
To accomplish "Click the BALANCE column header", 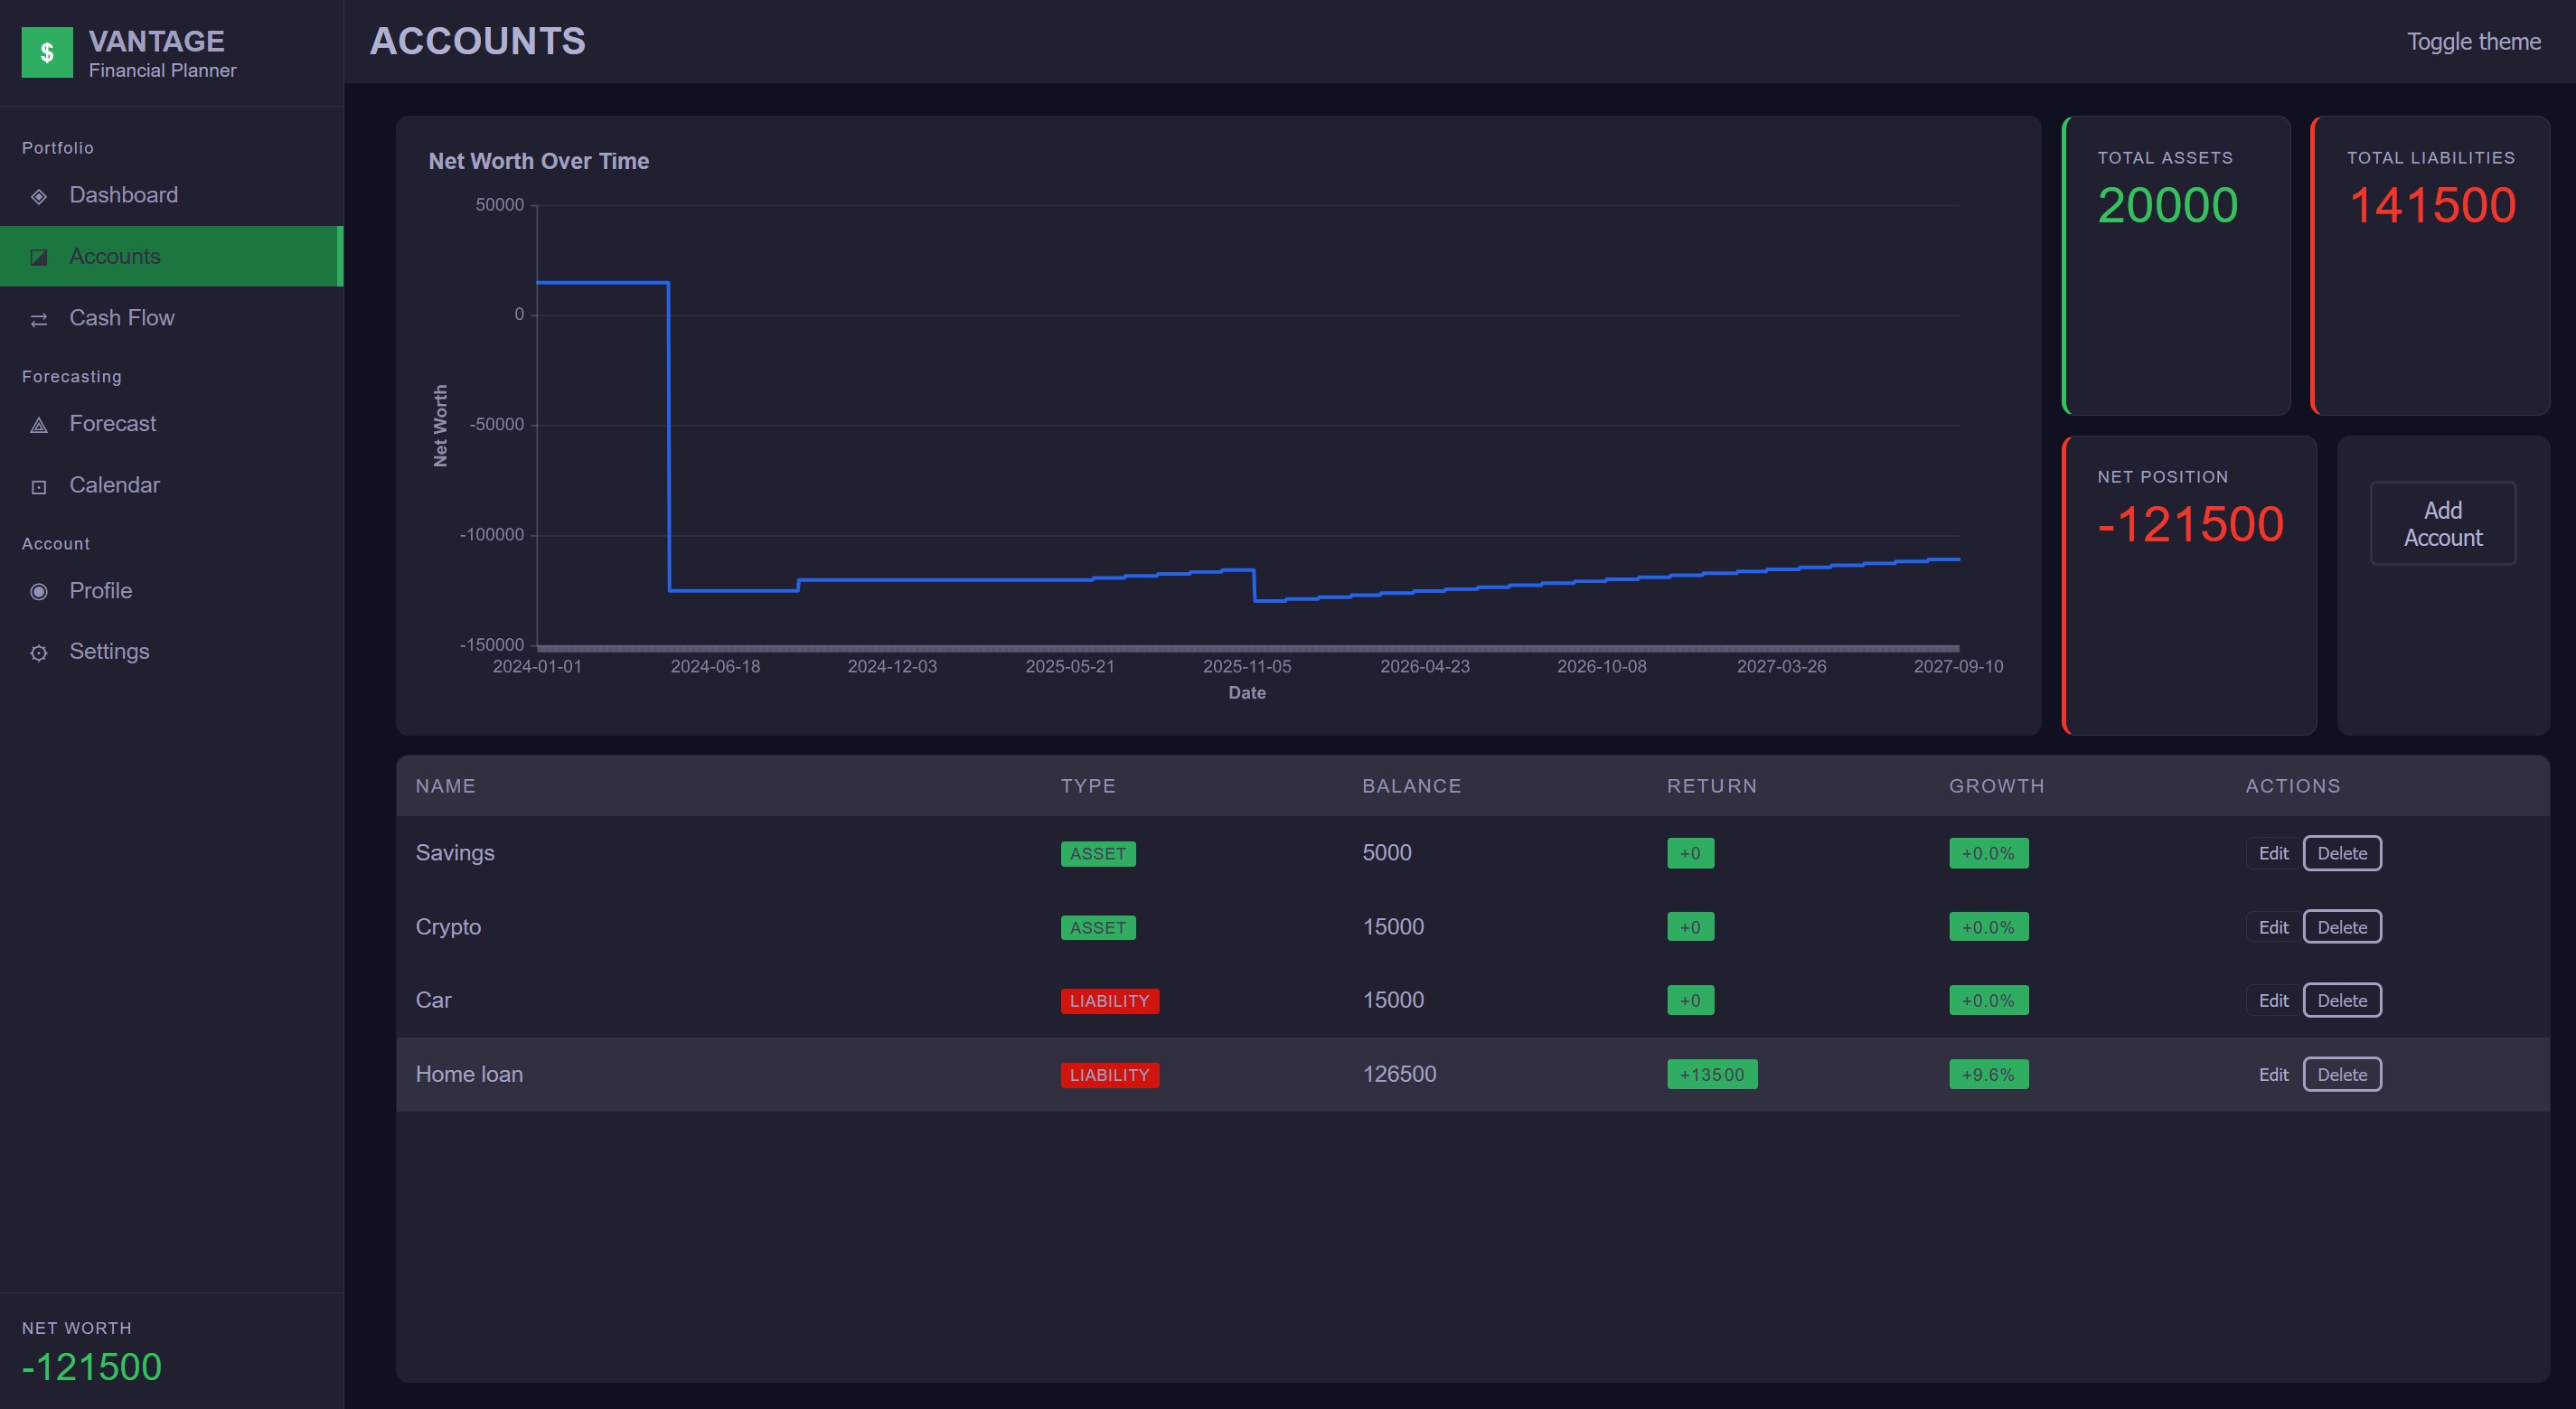I will point(1411,786).
